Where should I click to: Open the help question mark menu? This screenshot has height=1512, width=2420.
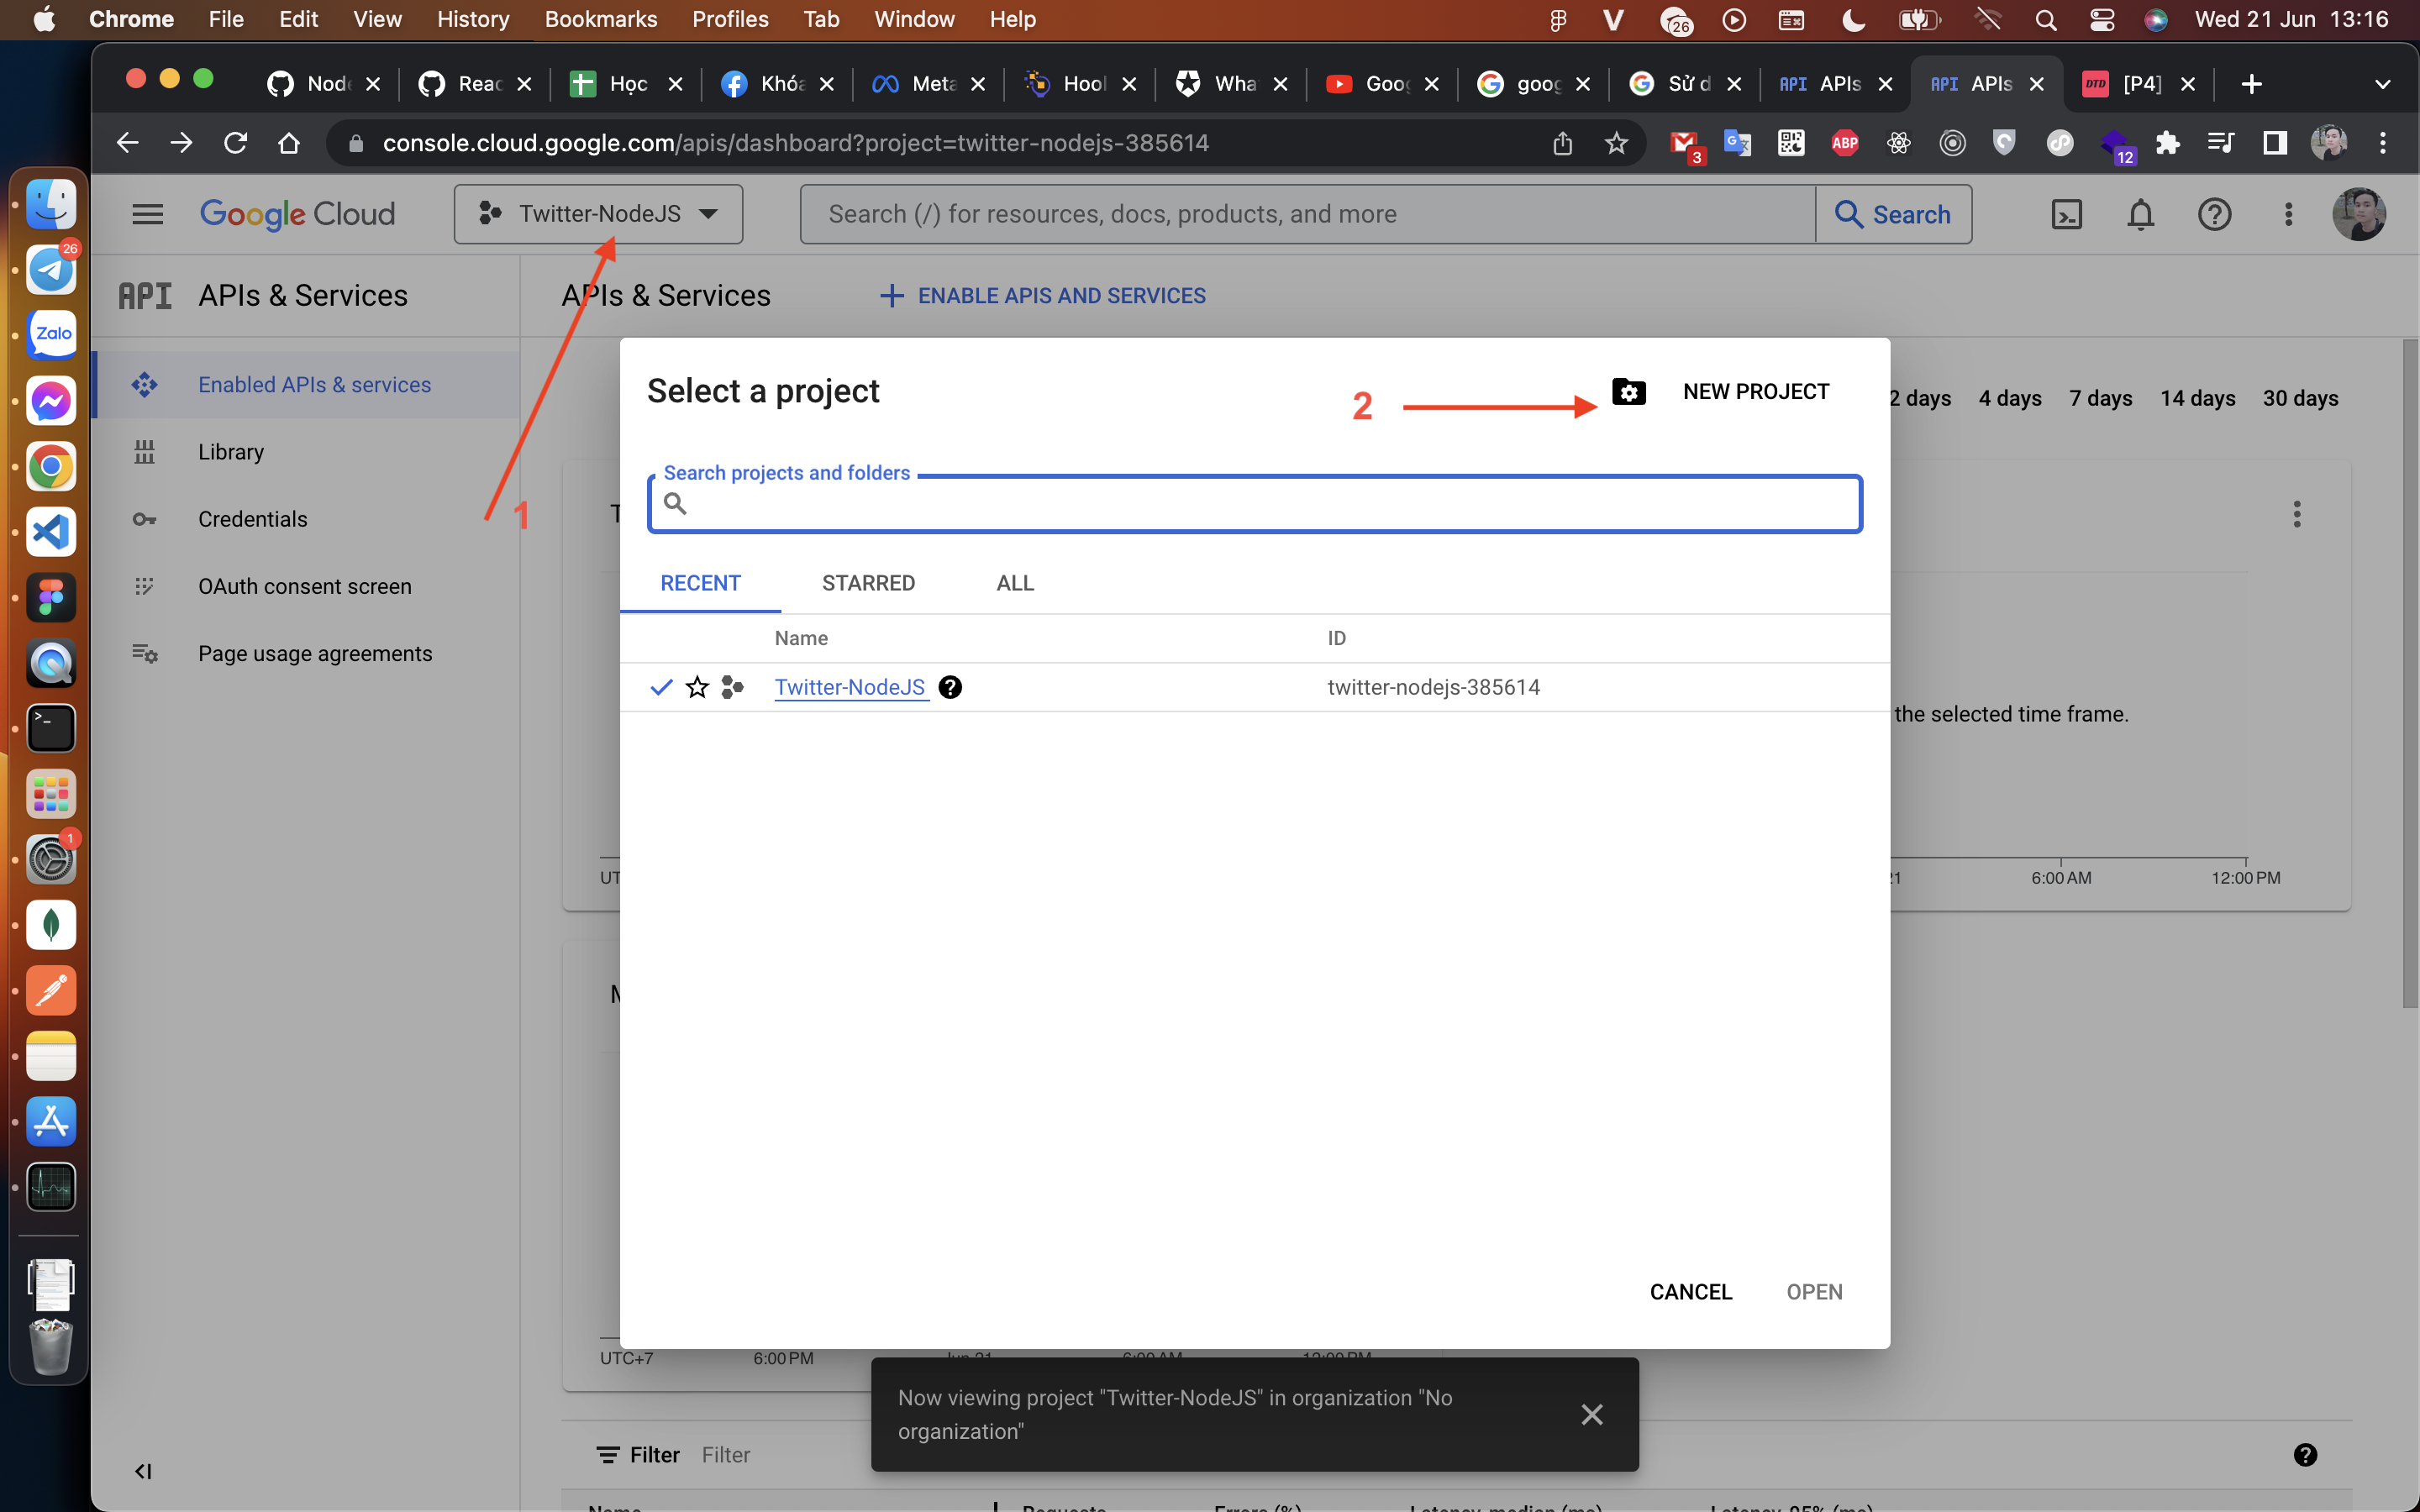coord(2214,214)
